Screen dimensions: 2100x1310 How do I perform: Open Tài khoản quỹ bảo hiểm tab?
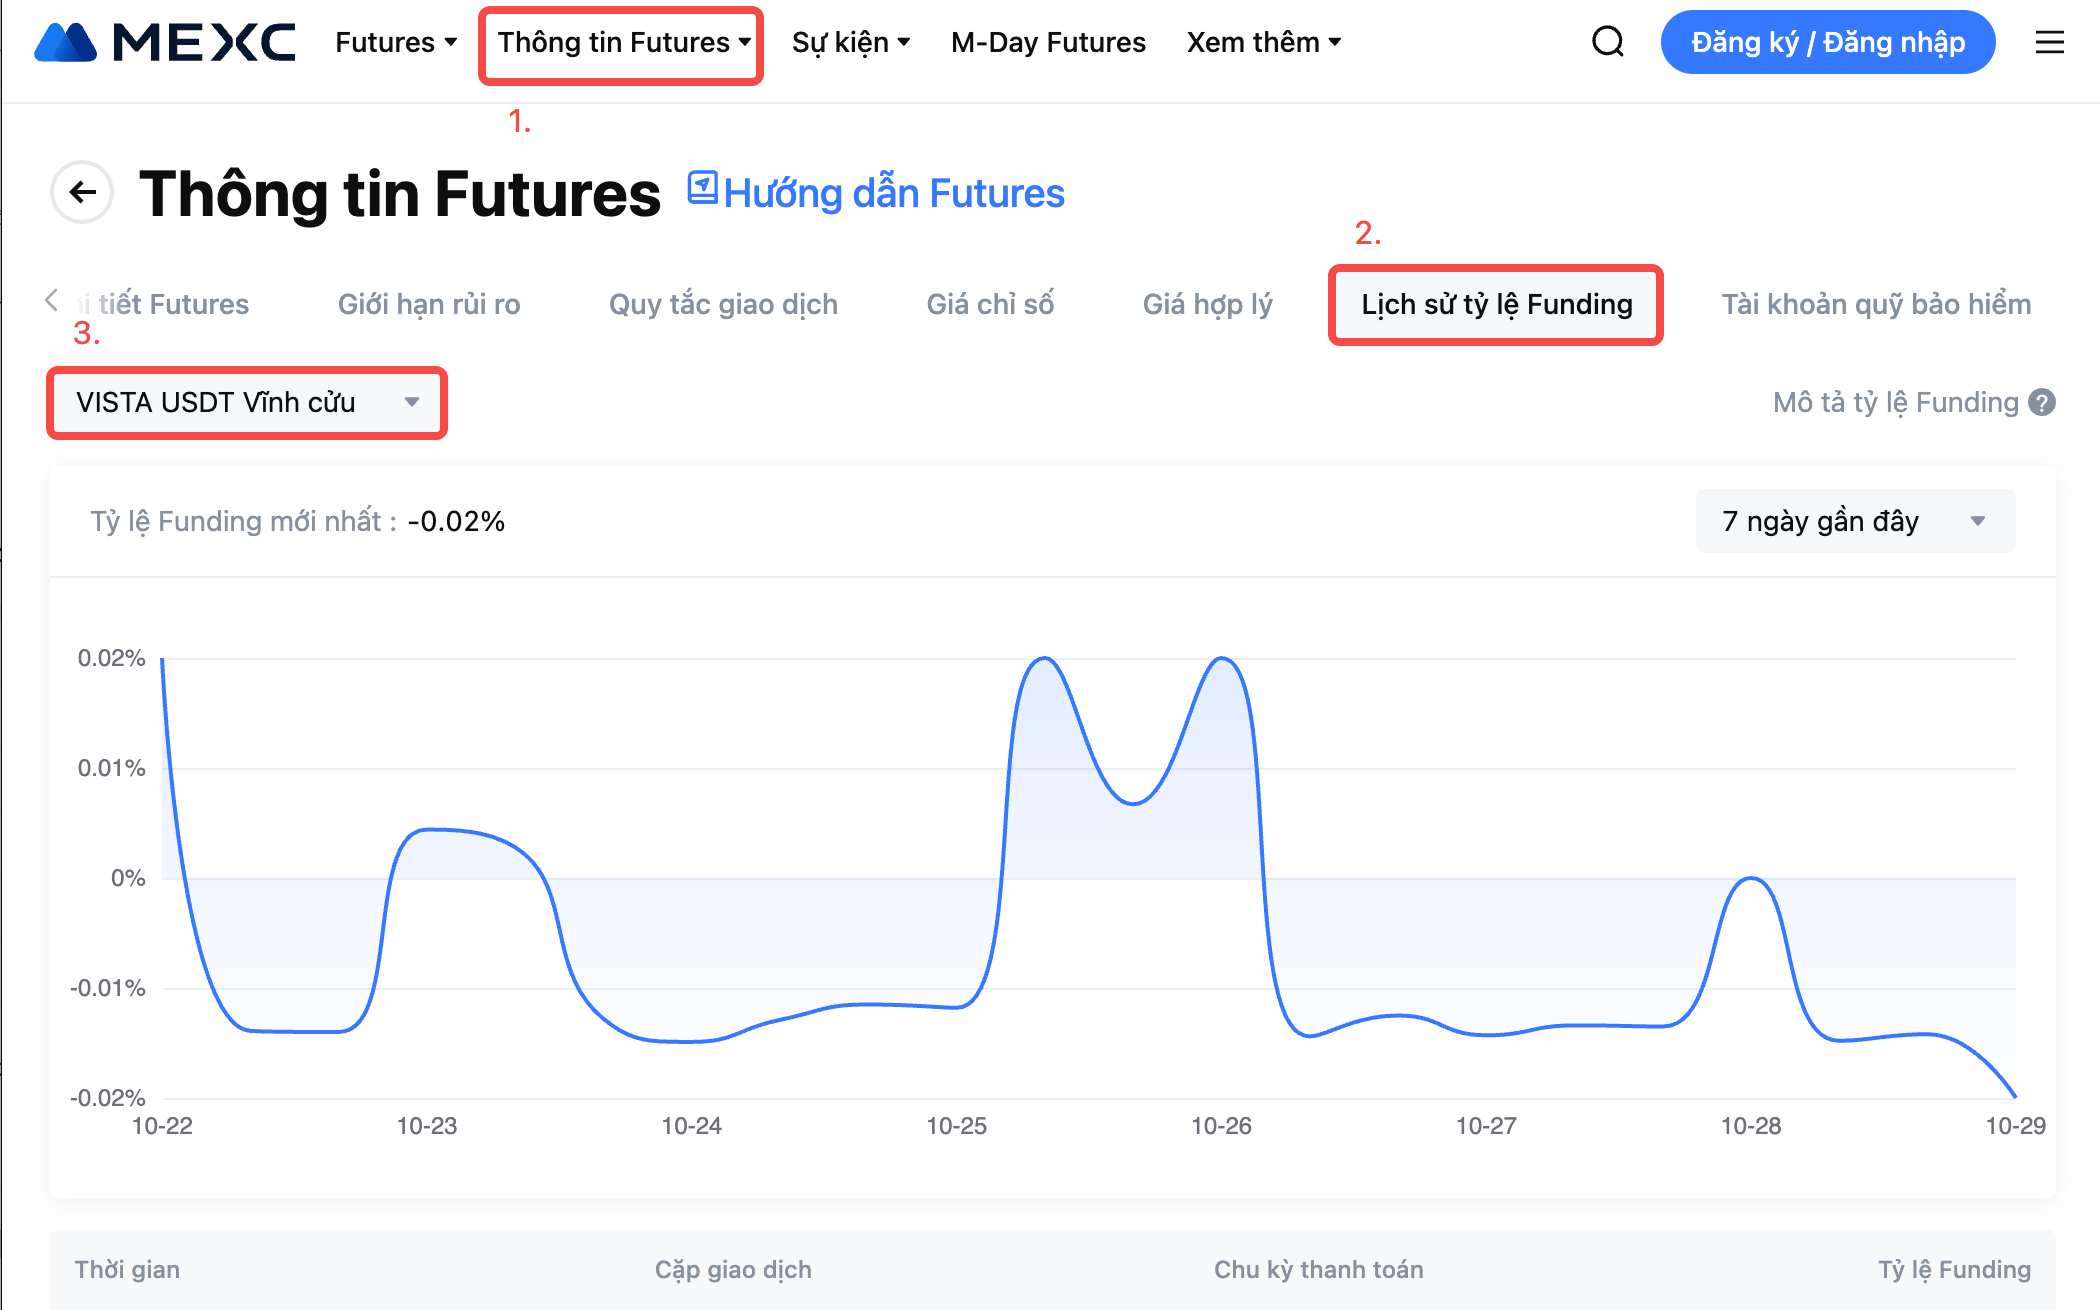click(x=1875, y=305)
